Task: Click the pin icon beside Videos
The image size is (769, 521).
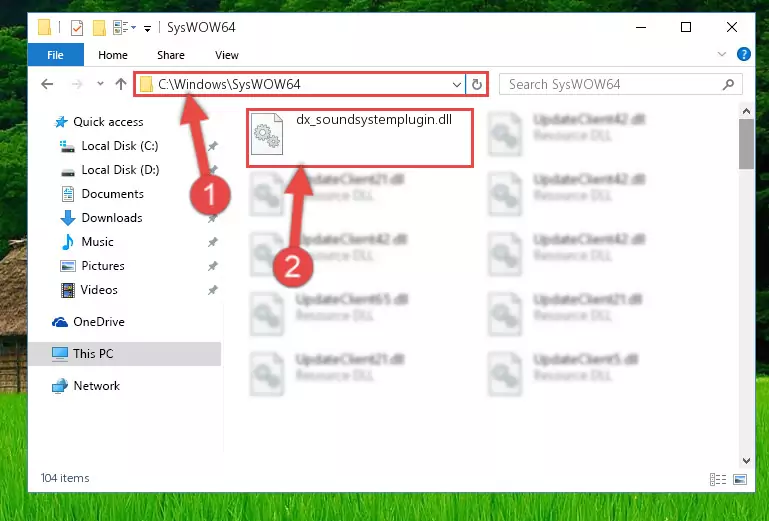Action: (212, 290)
